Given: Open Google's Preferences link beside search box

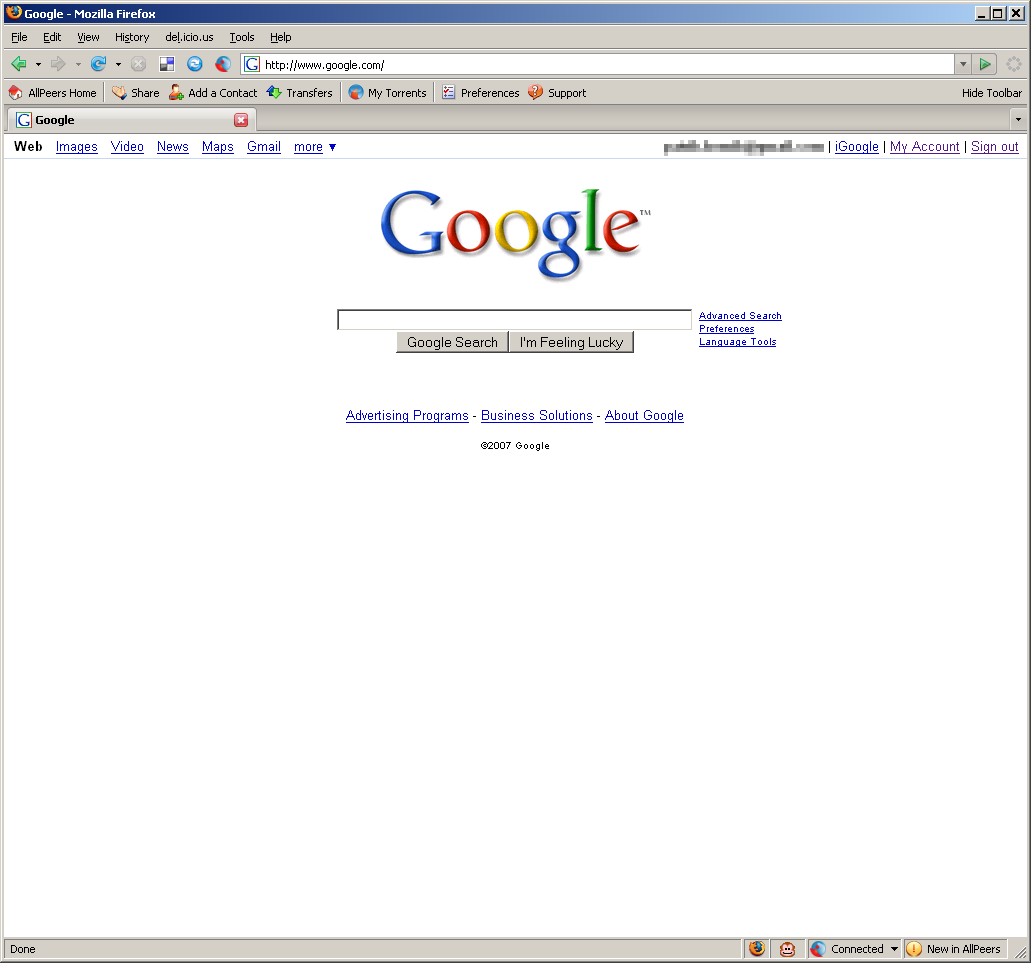Looking at the screenshot, I should click(727, 329).
